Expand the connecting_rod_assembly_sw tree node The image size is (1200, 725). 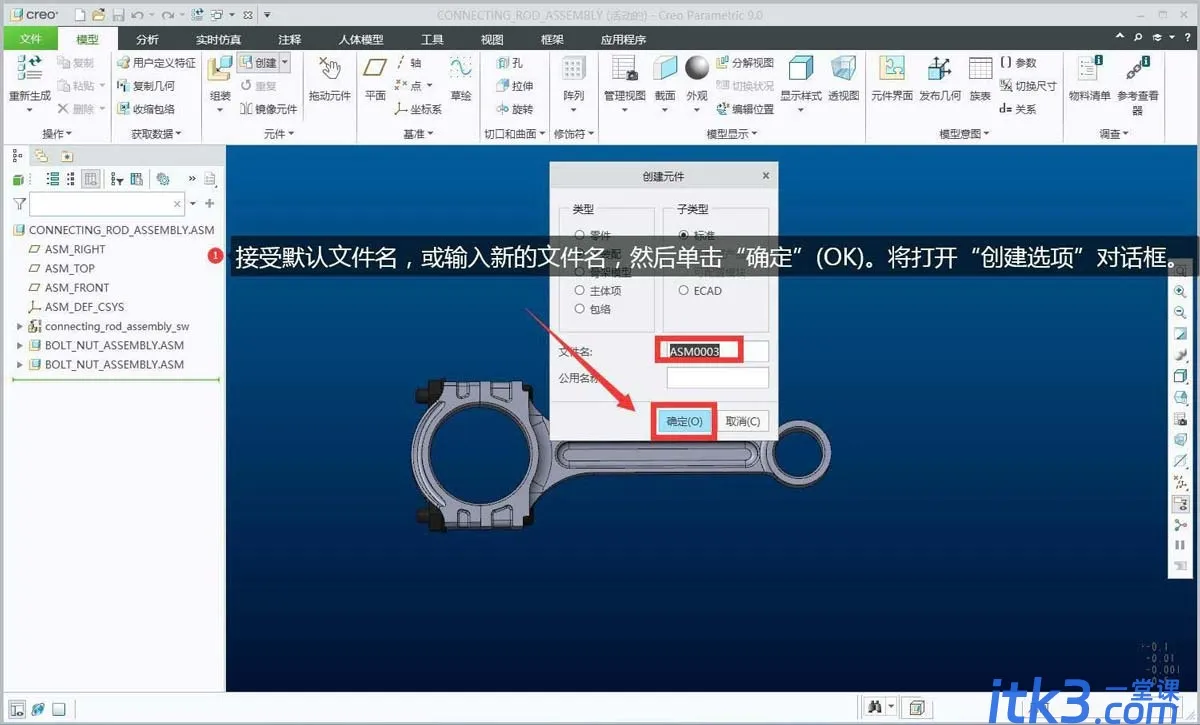(x=19, y=326)
